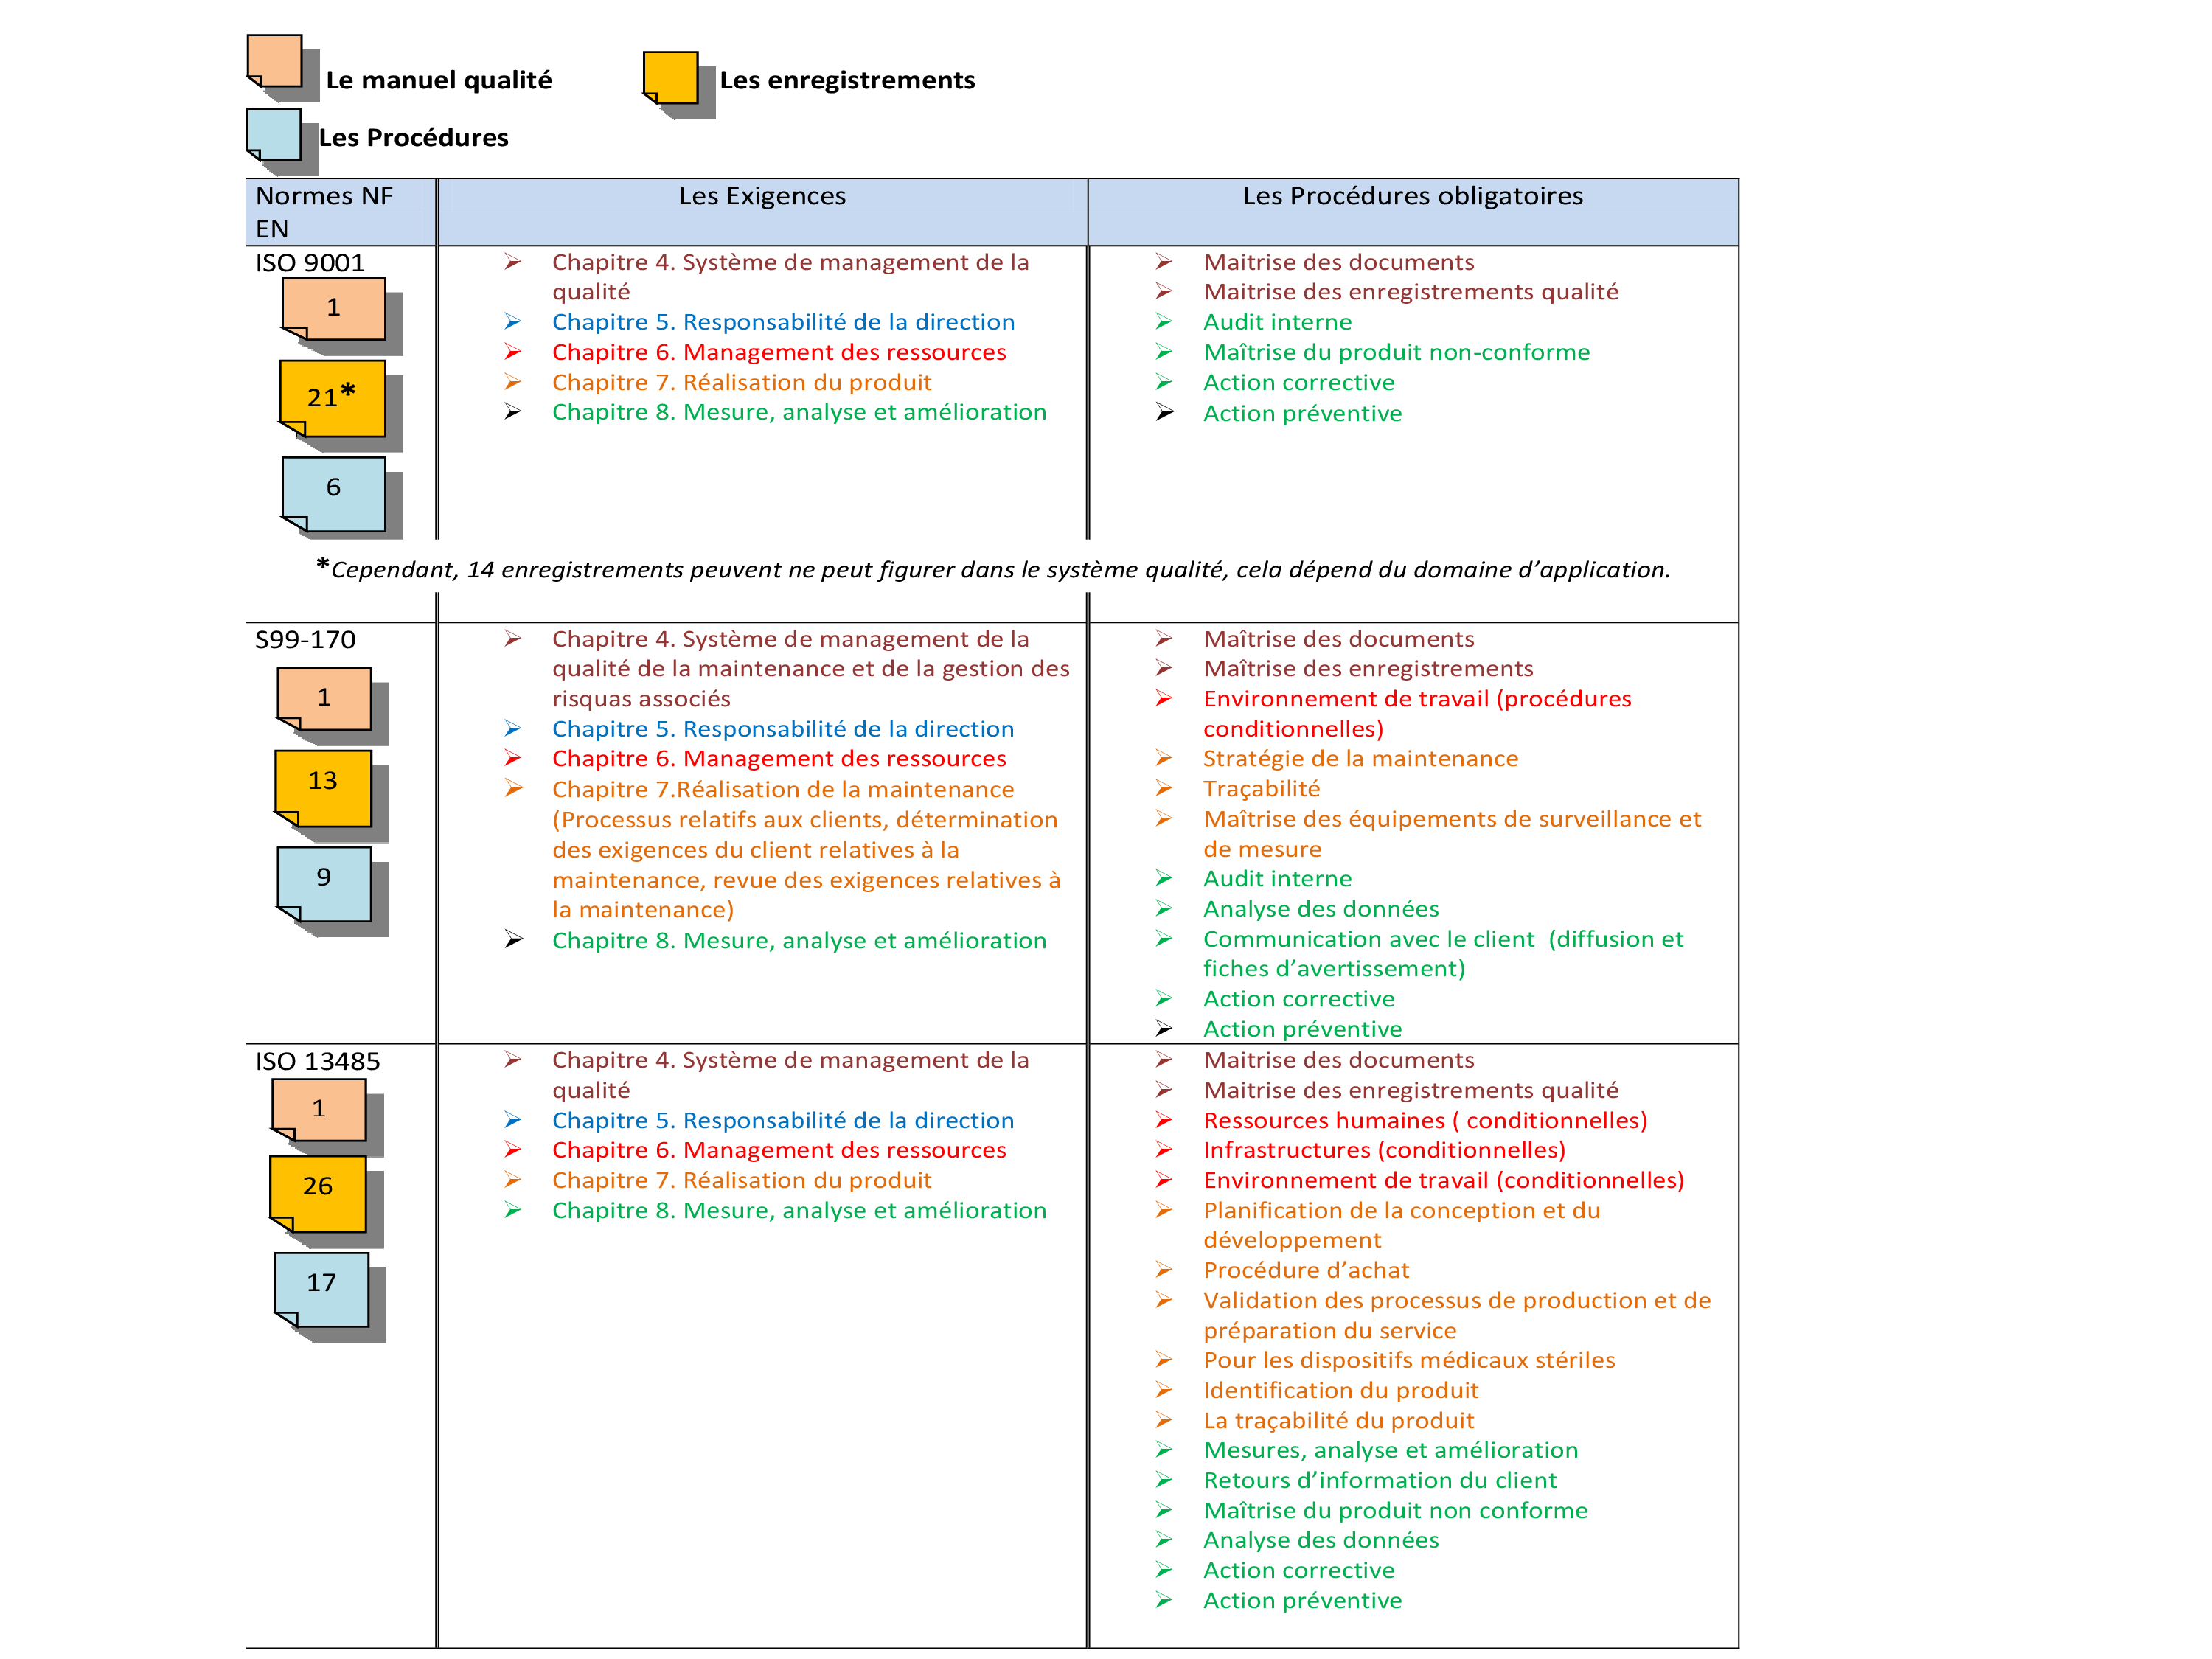Click the 'S99-170' row label
Image resolution: width=2212 pixels, height=1659 pixels.
305,640
